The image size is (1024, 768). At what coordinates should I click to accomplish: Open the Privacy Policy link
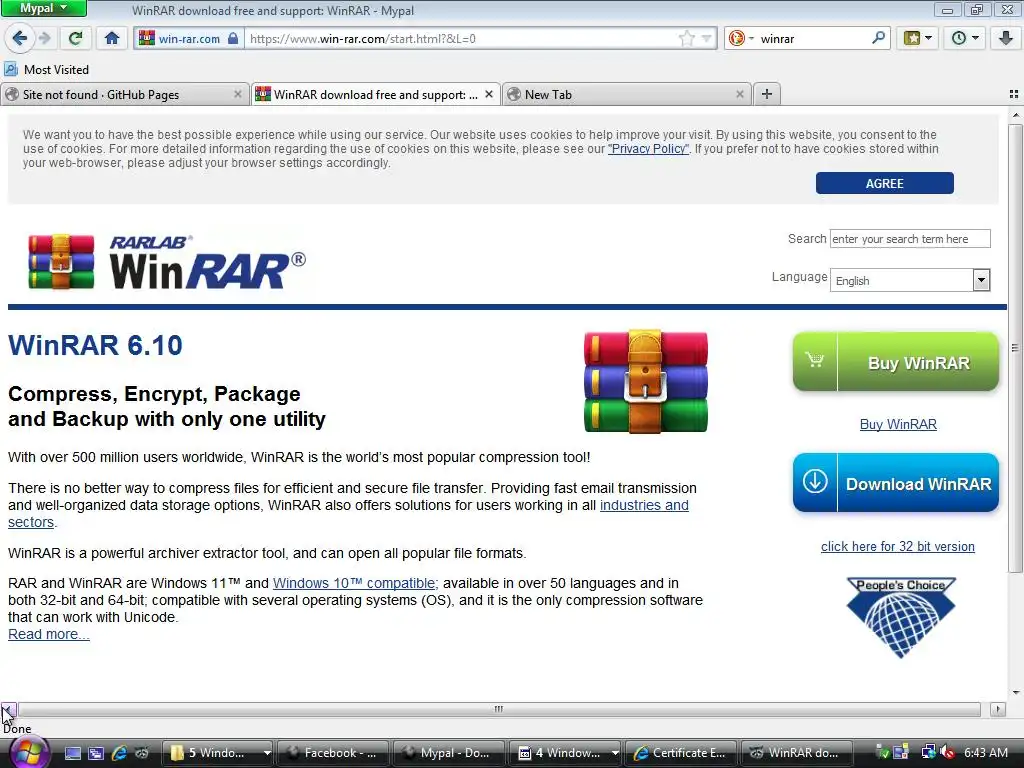pyautogui.click(x=648, y=149)
